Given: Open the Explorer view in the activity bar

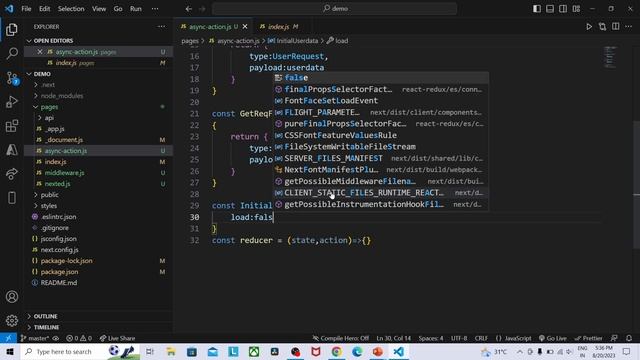Looking at the screenshot, I should point(12,29).
